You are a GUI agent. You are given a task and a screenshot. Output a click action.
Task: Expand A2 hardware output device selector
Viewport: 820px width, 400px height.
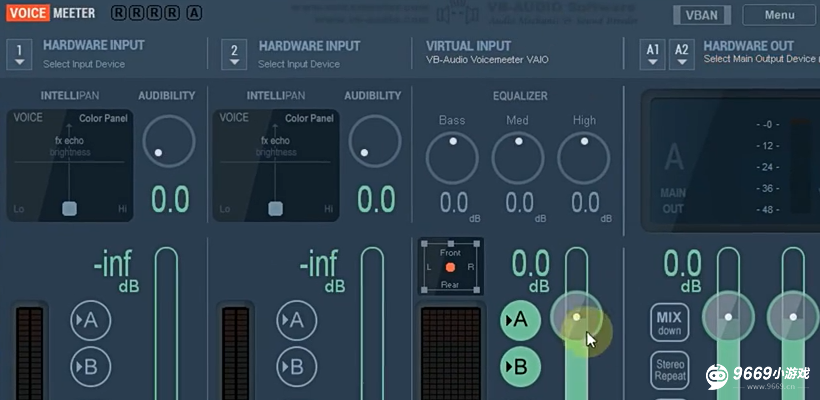682,54
